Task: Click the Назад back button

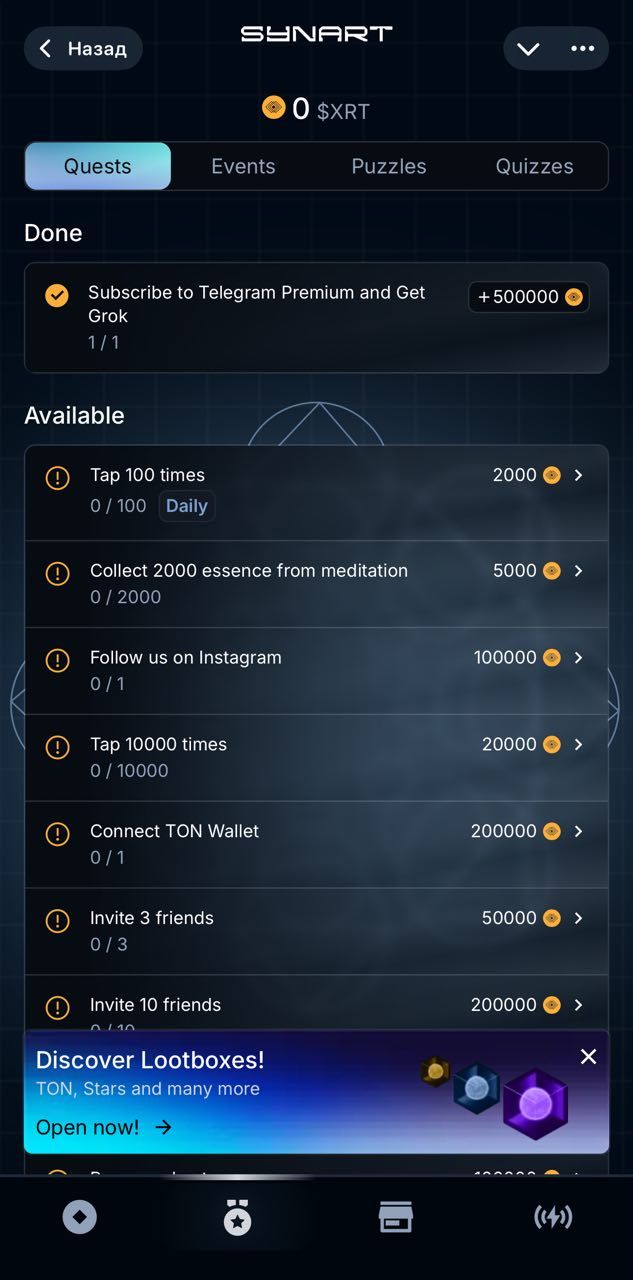Action: coord(83,48)
